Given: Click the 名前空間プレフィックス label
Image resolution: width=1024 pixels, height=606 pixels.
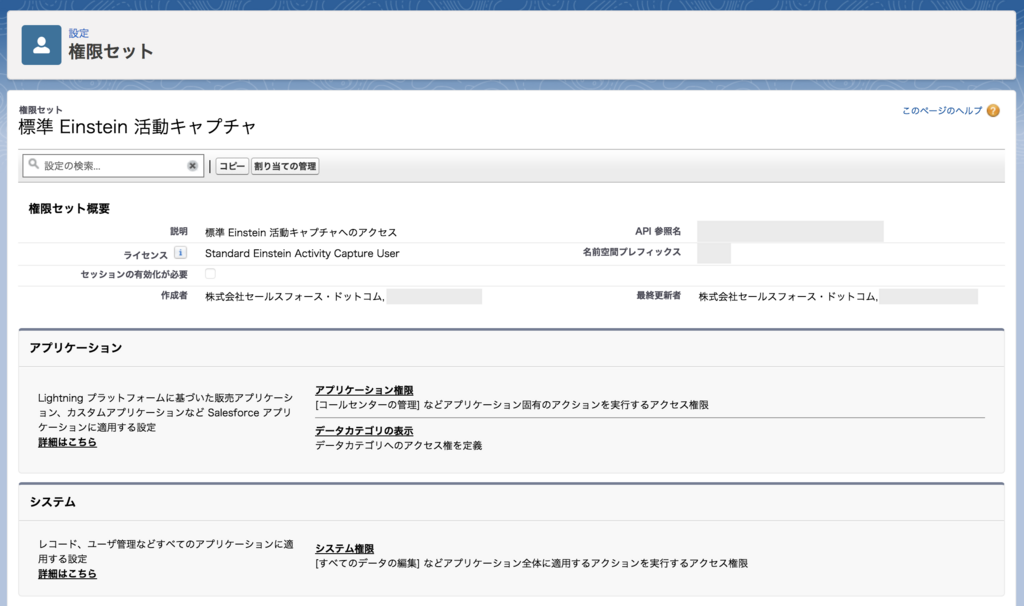Looking at the screenshot, I should 632,252.
